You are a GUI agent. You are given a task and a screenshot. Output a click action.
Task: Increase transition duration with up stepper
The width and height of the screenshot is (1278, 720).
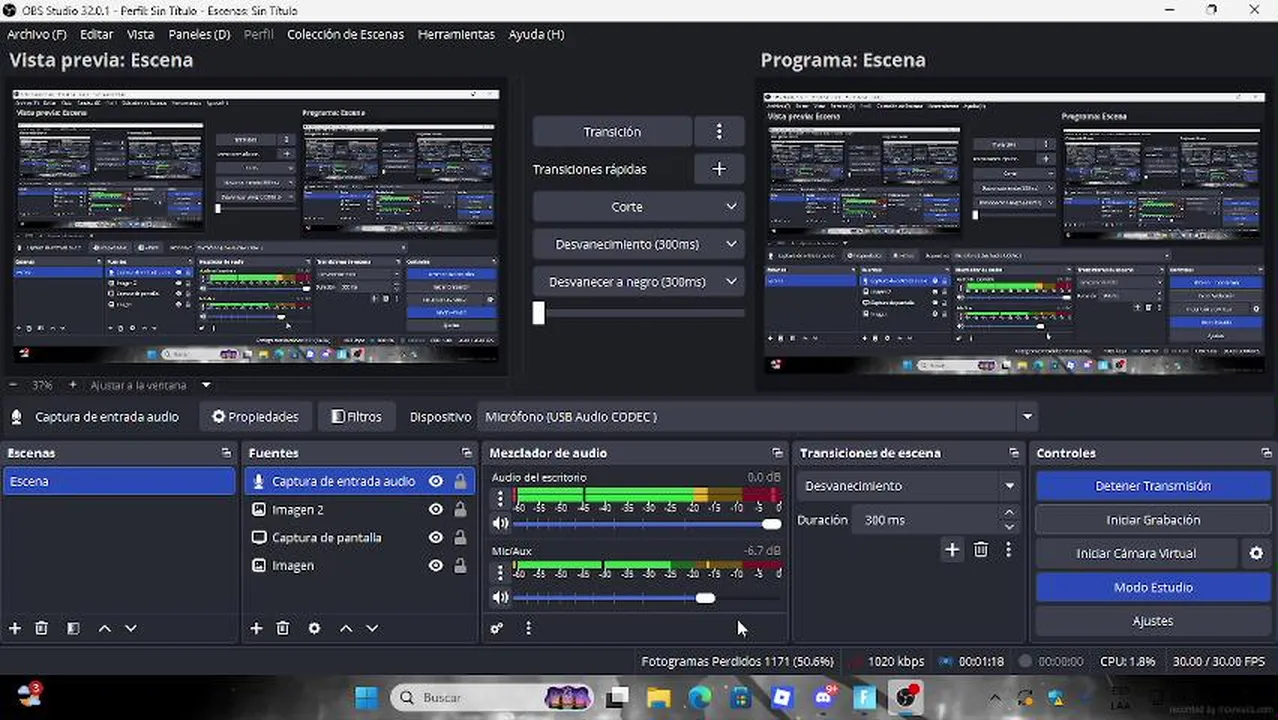point(1009,514)
